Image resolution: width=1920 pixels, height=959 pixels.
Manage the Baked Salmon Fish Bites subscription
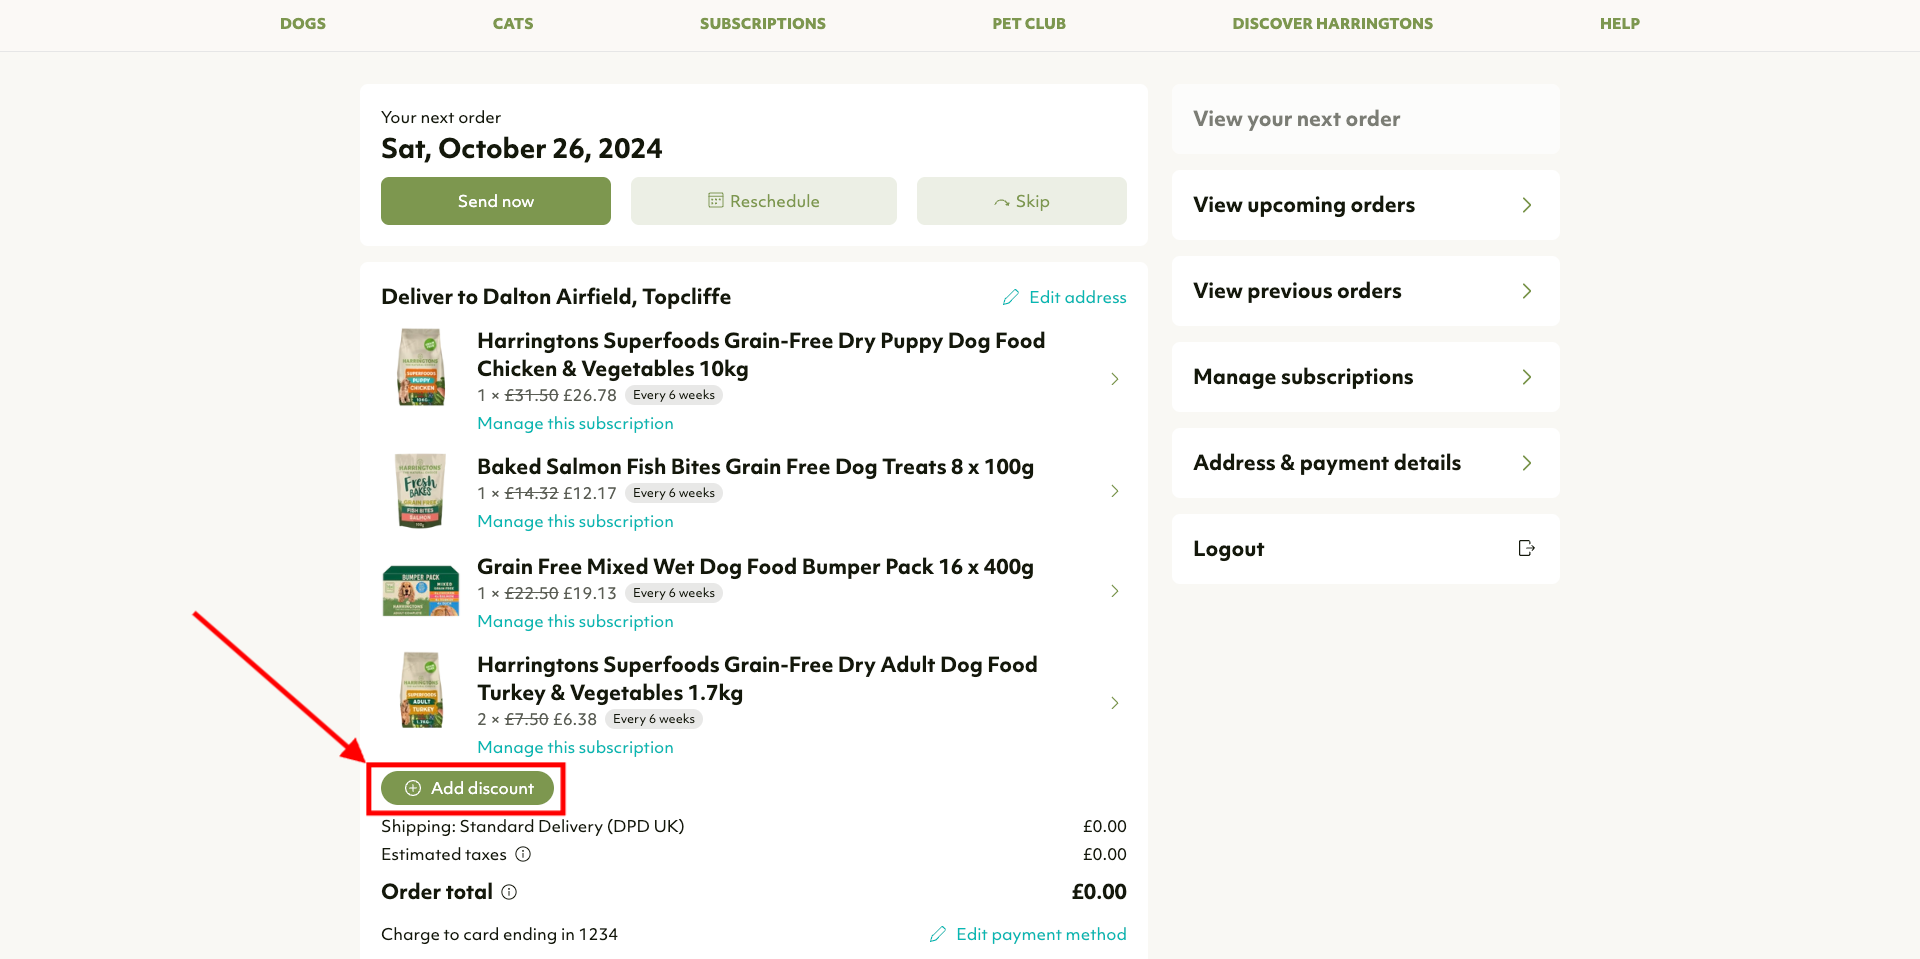[x=575, y=521]
